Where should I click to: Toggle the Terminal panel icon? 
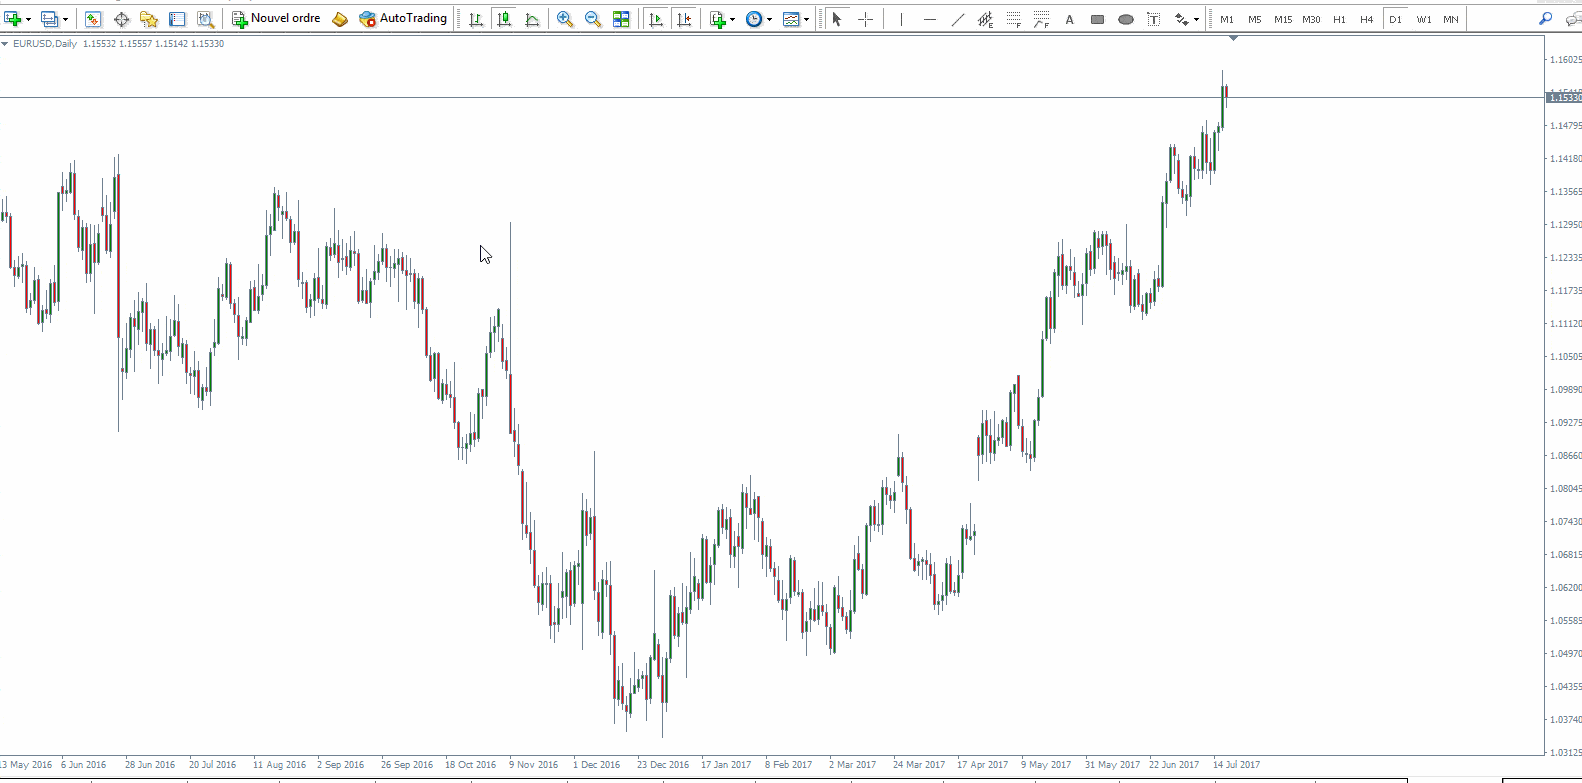tap(177, 19)
